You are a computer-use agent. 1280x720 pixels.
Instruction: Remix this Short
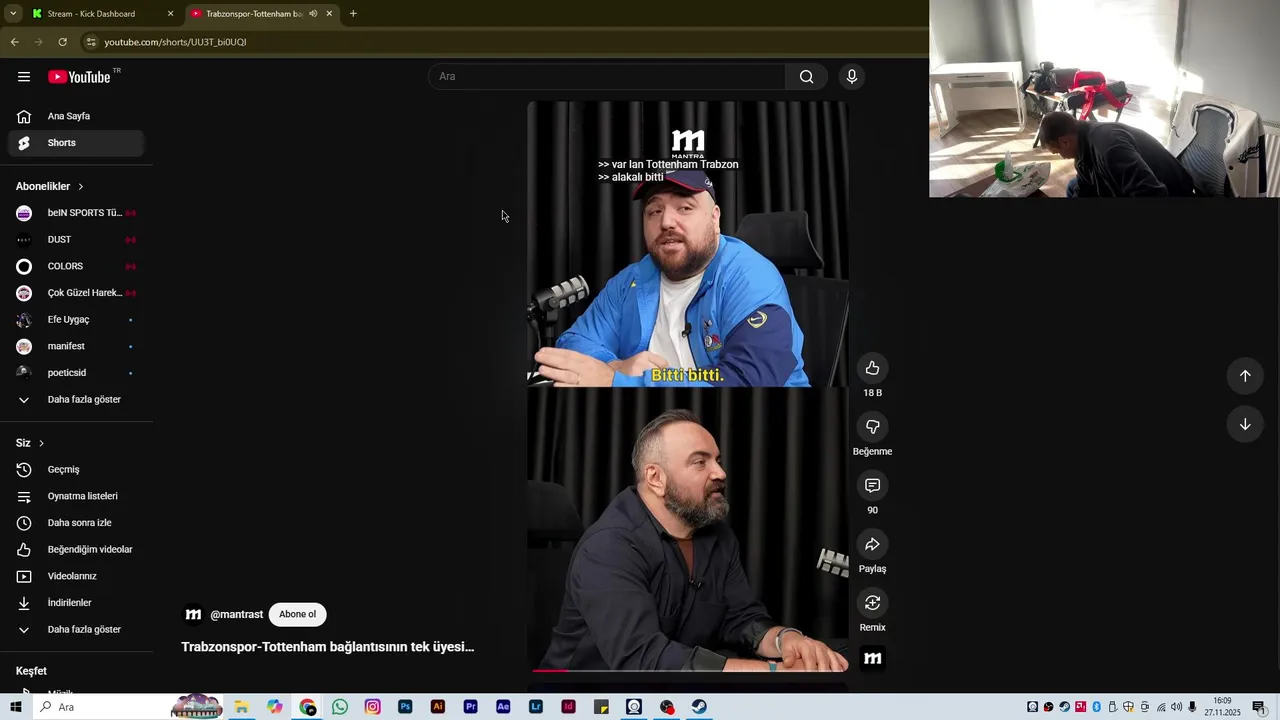point(872,603)
